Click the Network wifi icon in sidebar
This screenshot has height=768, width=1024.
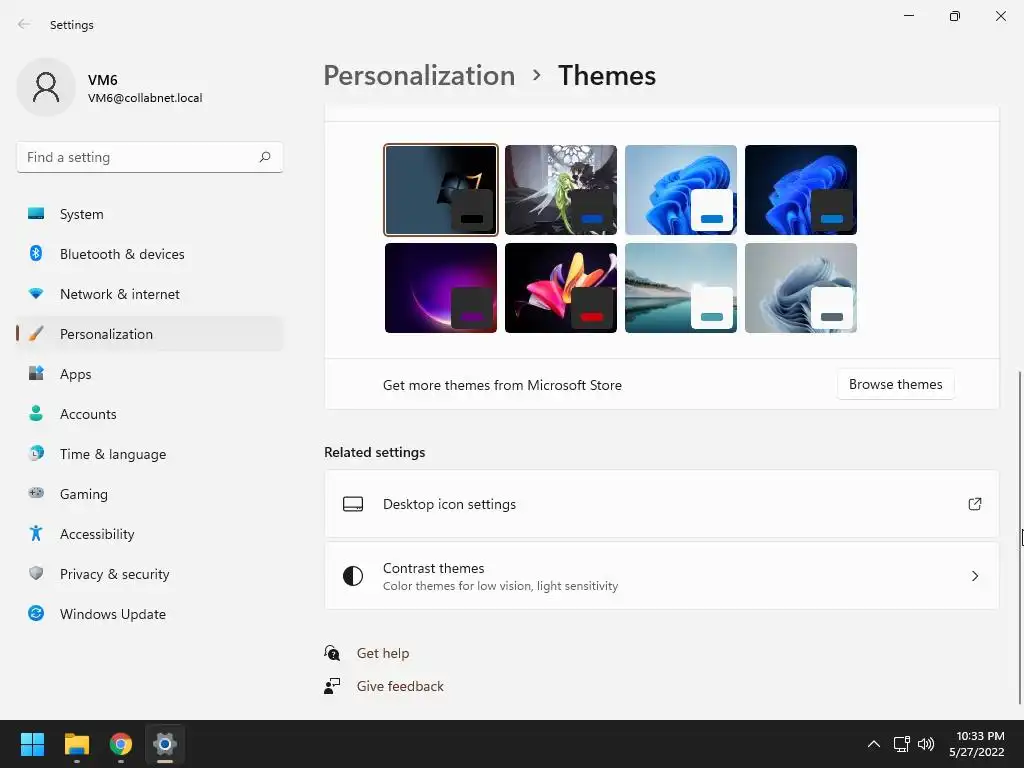click(36, 294)
